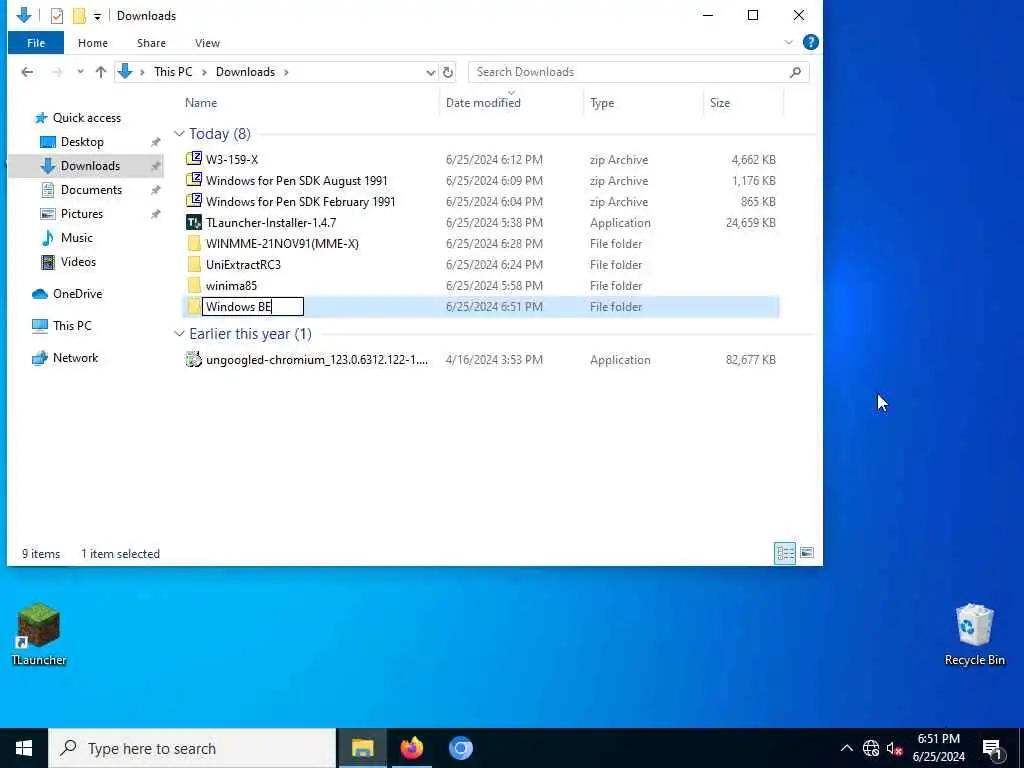The image size is (1024, 768).
Task: Open Music in the navigation pane
Action: (x=76, y=238)
